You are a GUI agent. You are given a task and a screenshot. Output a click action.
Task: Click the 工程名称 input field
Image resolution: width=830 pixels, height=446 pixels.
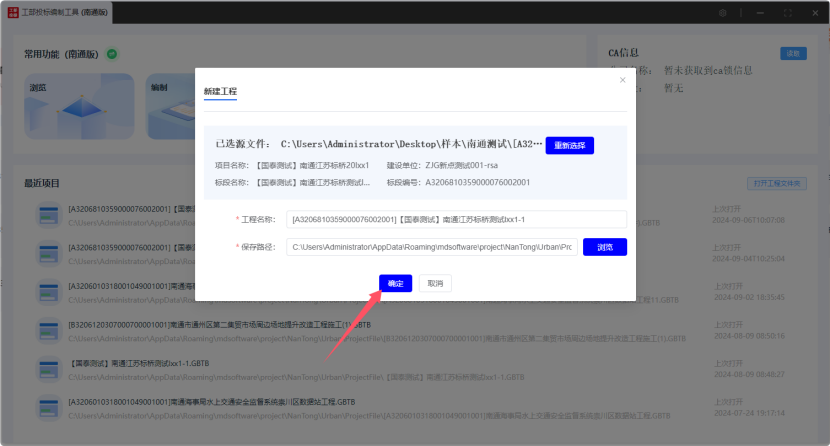pyautogui.click(x=456, y=219)
